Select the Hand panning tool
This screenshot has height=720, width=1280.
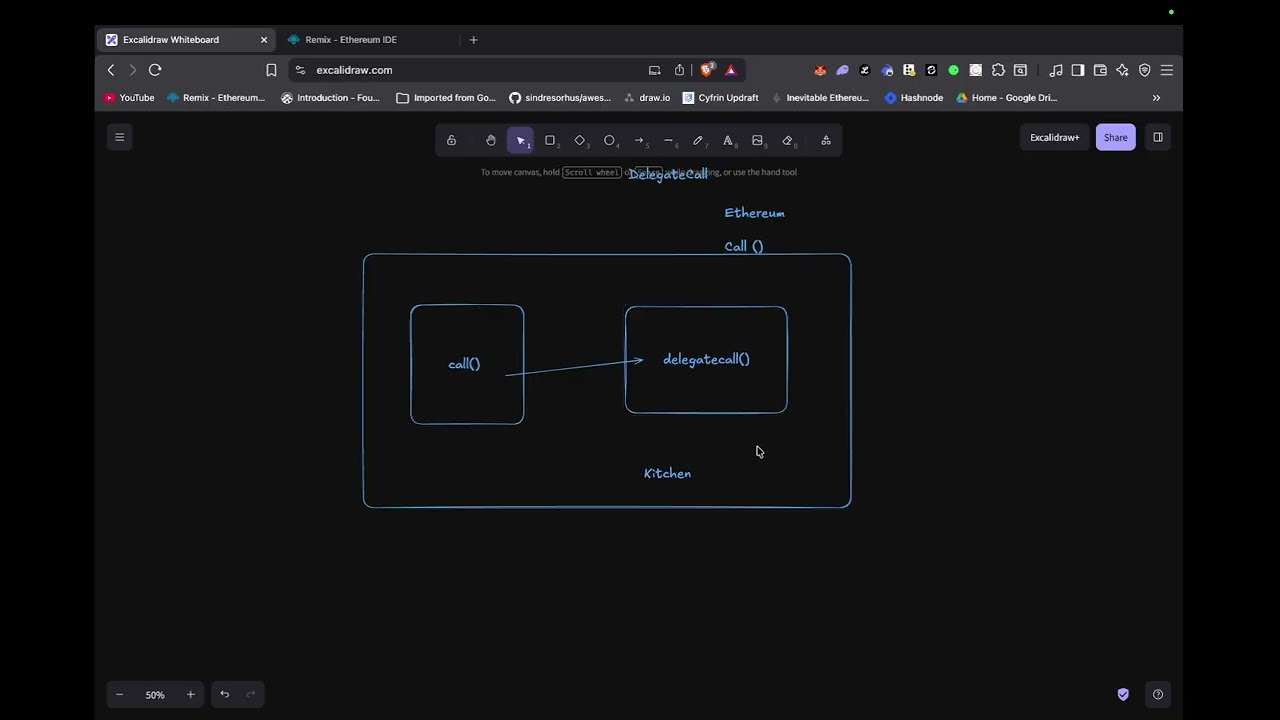pos(491,140)
